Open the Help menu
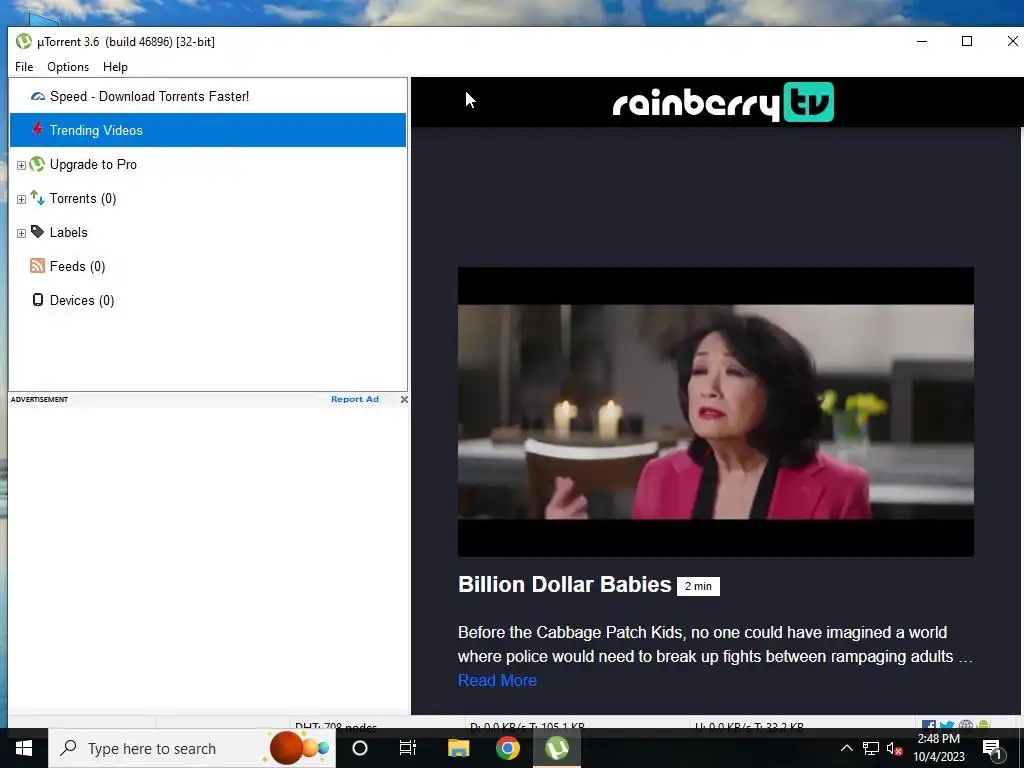The height and width of the screenshot is (768, 1024). click(115, 67)
